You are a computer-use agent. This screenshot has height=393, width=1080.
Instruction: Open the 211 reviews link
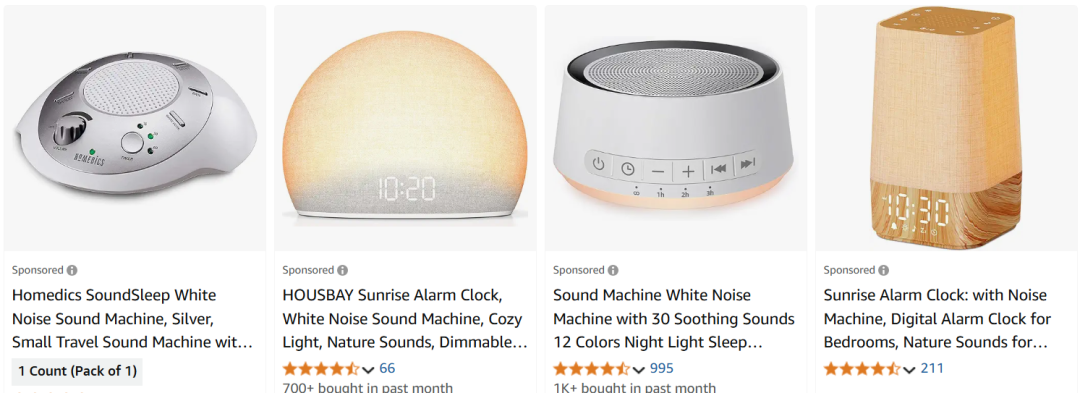[932, 369]
